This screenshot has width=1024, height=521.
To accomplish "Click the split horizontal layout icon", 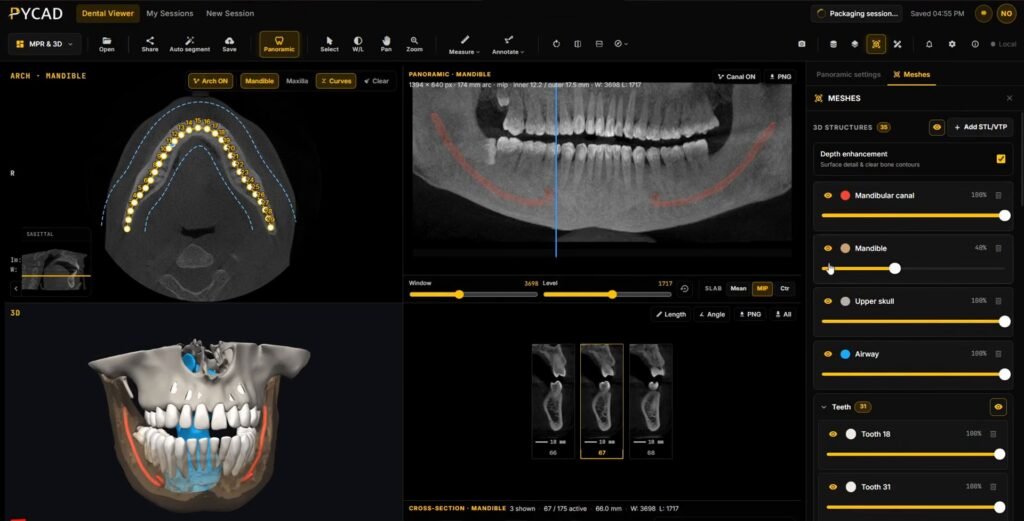I will 599,44.
